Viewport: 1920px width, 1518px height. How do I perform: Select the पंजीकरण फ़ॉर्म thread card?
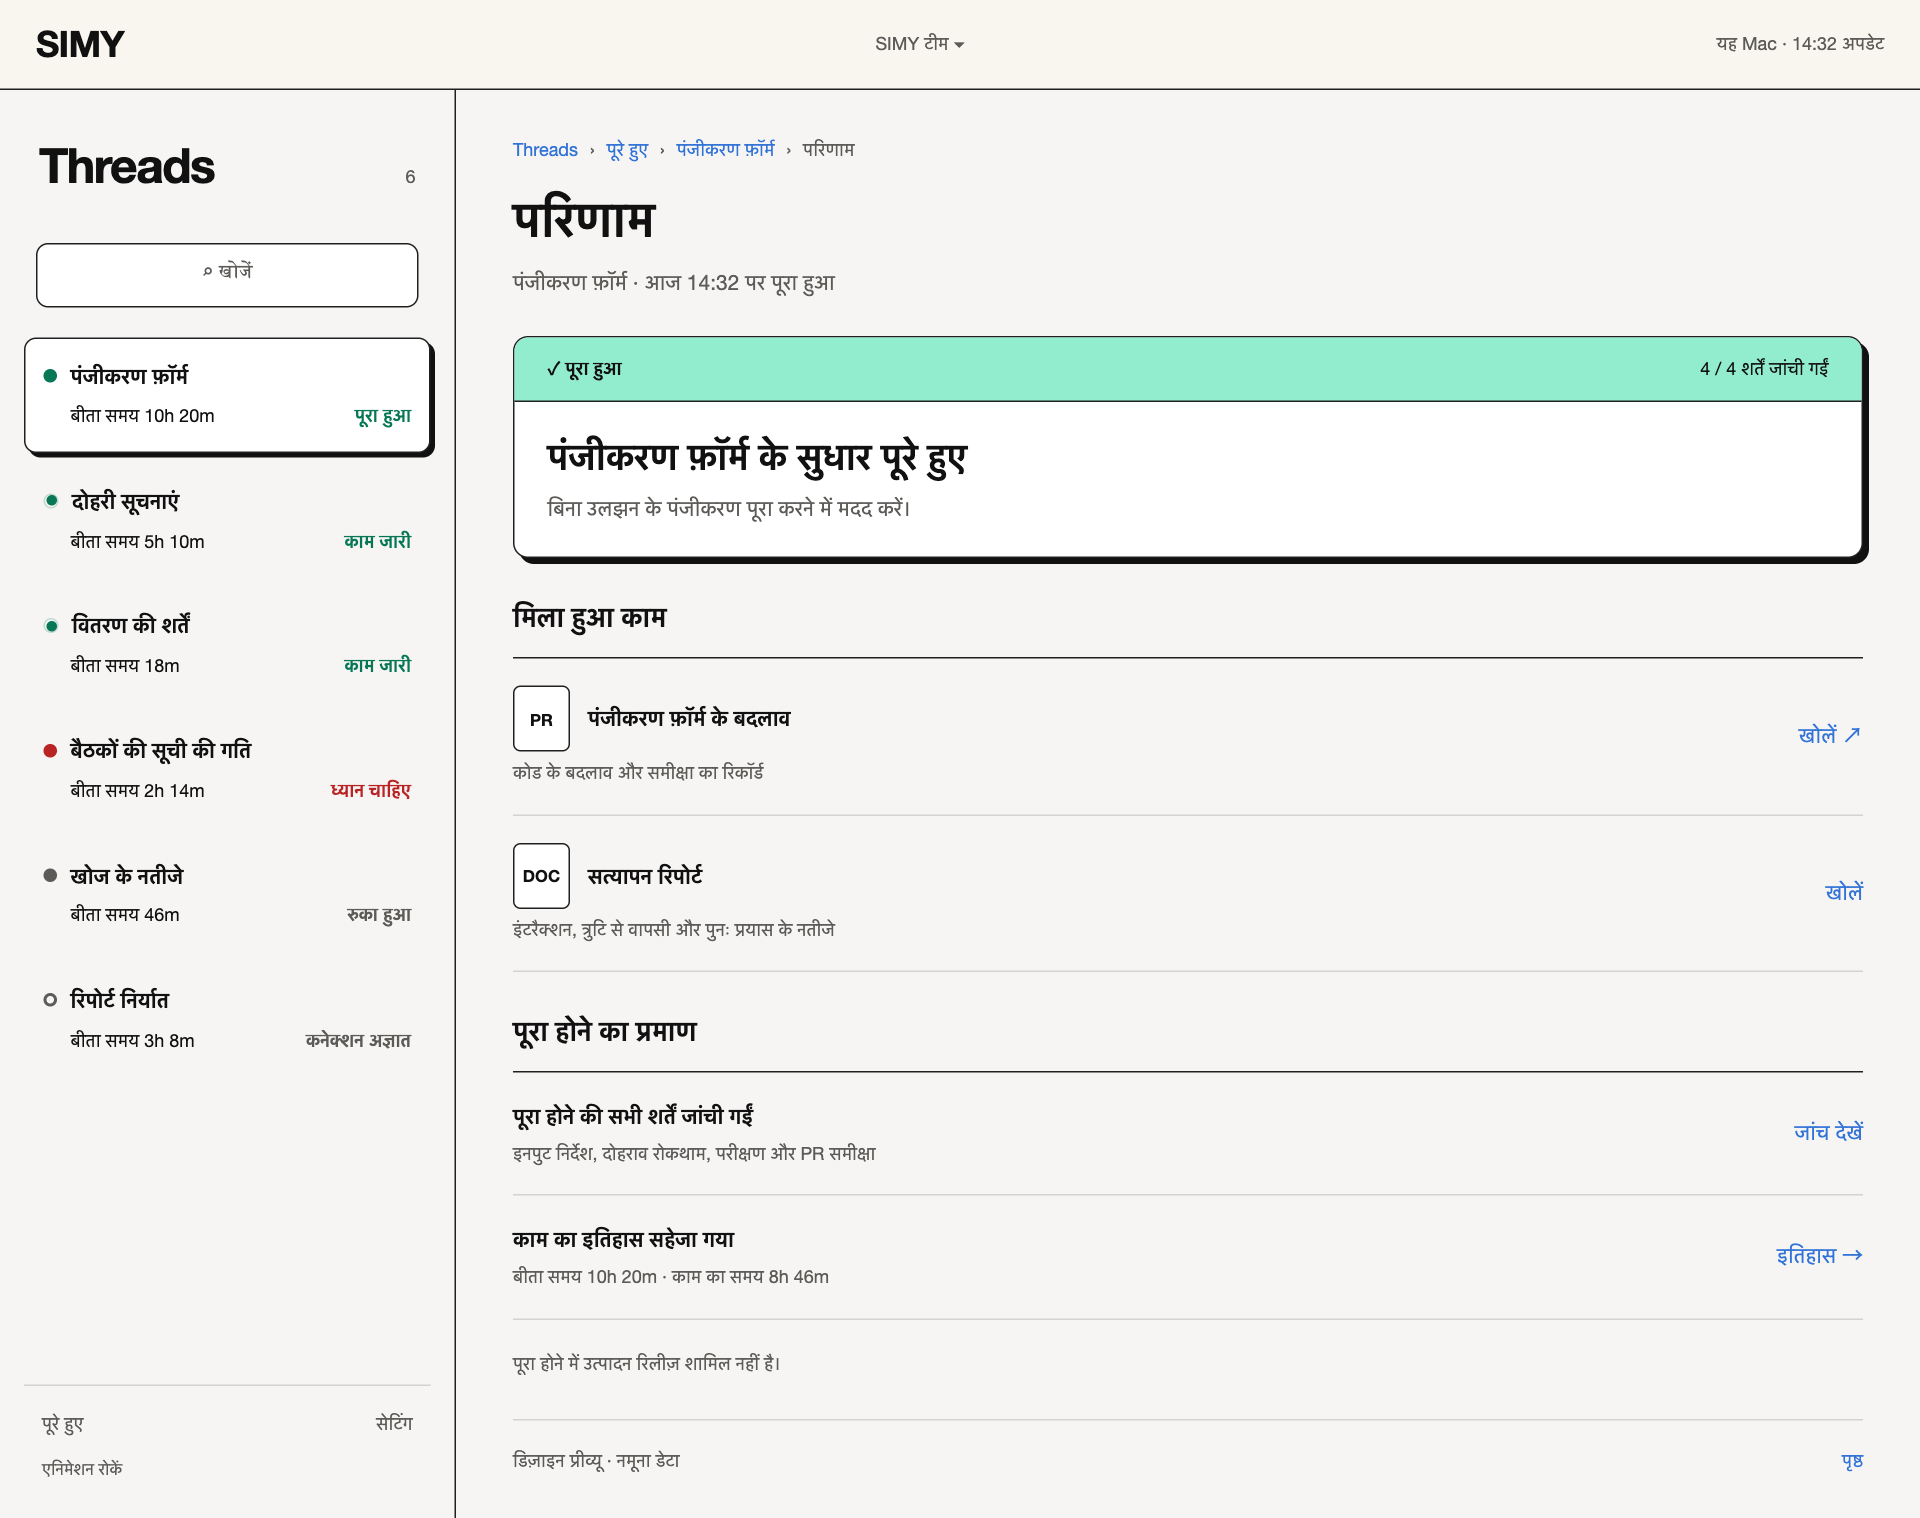(228, 395)
